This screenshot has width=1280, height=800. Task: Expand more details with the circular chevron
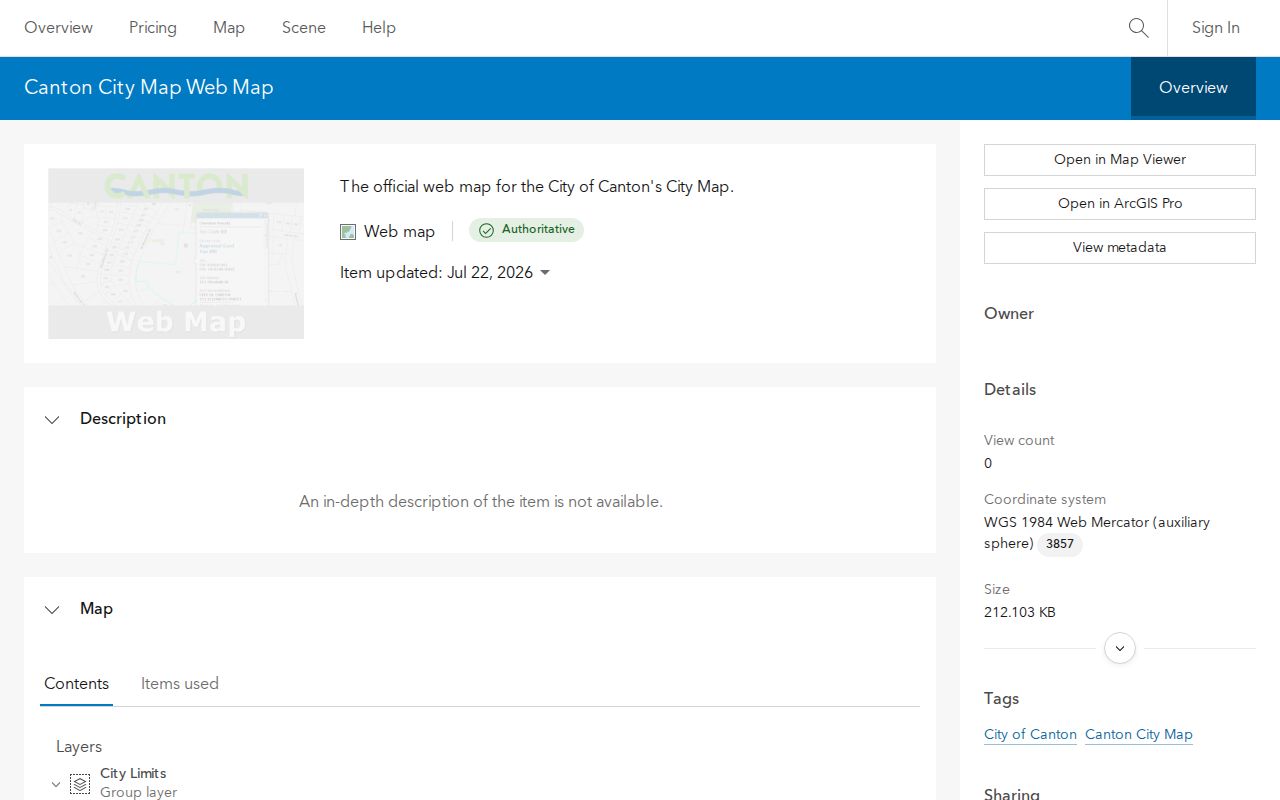click(1120, 648)
